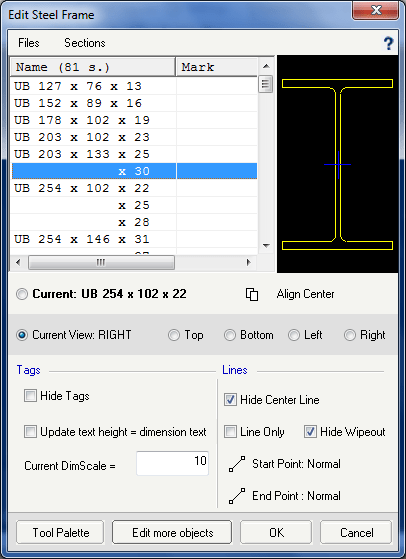Enable the Hide Tags checkbox

click(30, 396)
